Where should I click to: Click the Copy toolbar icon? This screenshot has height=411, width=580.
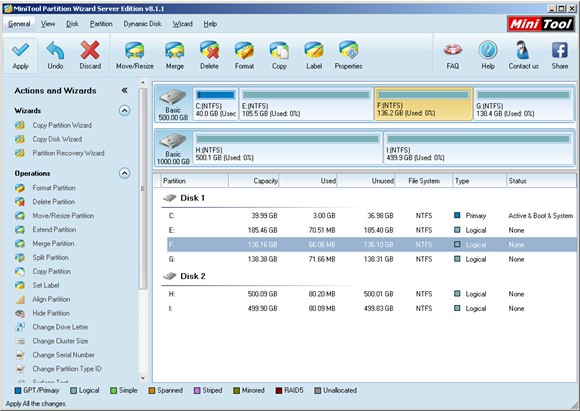(x=279, y=50)
